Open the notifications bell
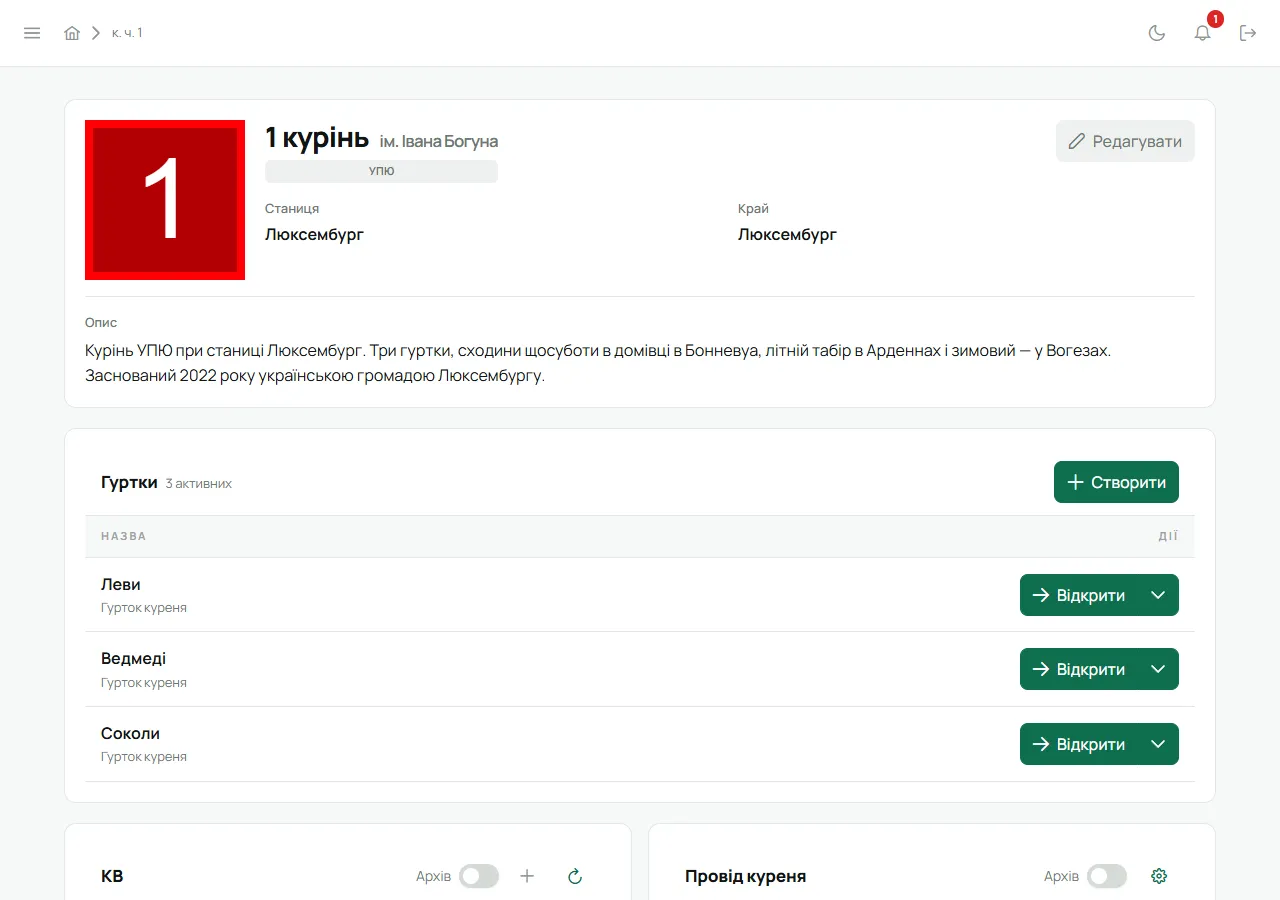1280x900 pixels. click(x=1203, y=33)
